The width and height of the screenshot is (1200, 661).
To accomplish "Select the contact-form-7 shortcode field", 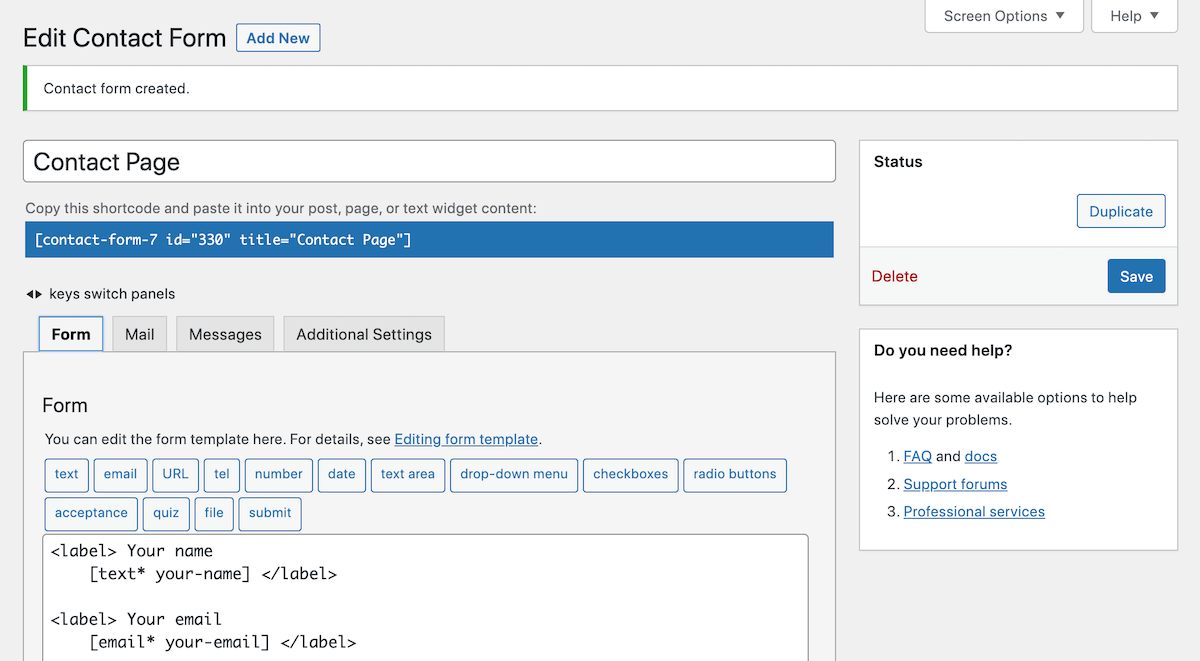I will click(x=429, y=240).
